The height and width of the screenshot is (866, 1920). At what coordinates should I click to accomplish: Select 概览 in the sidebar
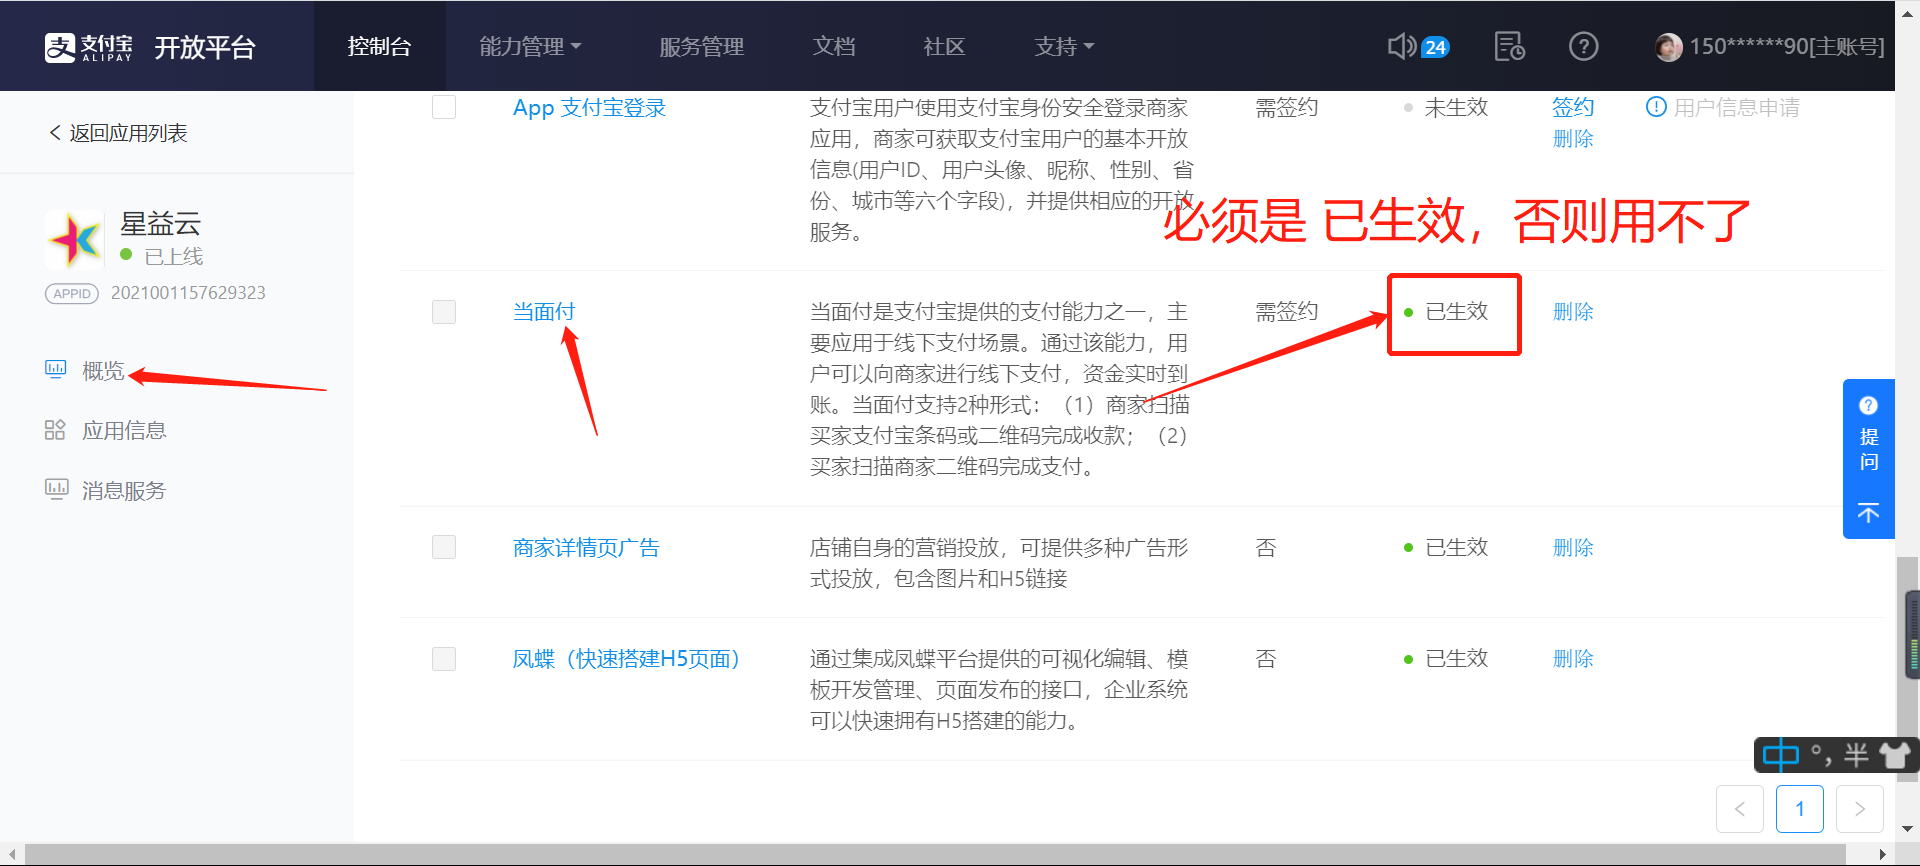click(103, 371)
